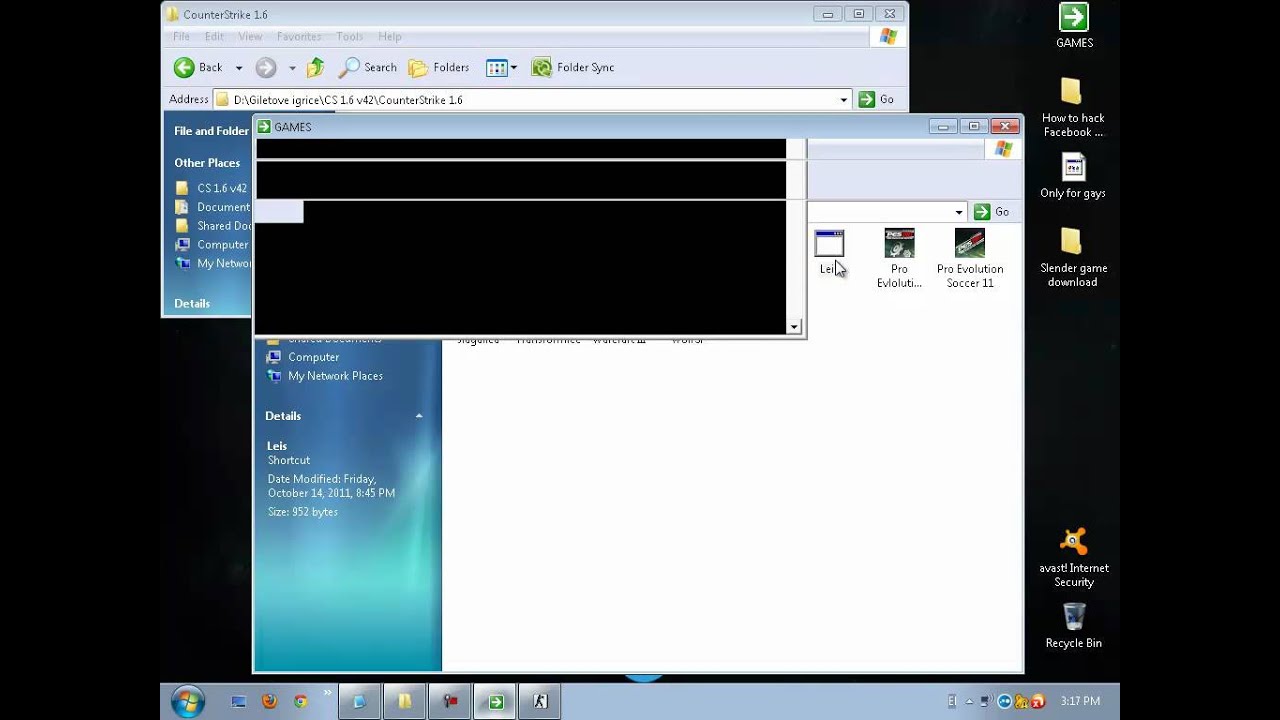1280x720 pixels.
Task: Switch to the GAMES green-arrow taskbar button
Action: 495,702
